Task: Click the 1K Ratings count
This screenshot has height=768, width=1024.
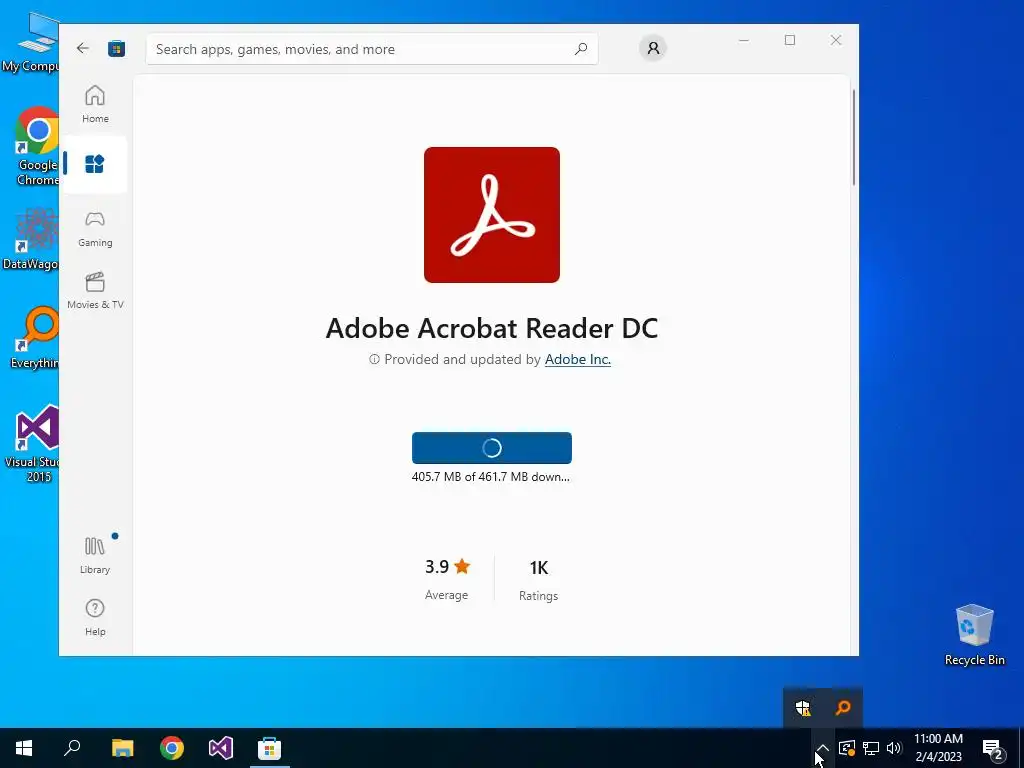Action: [538, 580]
